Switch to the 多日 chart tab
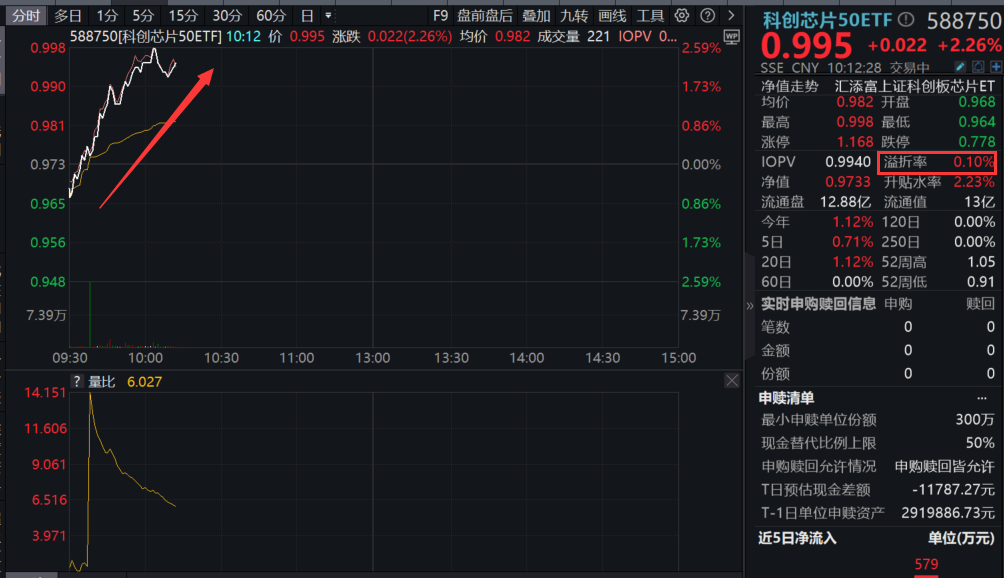The width and height of the screenshot is (1004, 578). [x=67, y=15]
